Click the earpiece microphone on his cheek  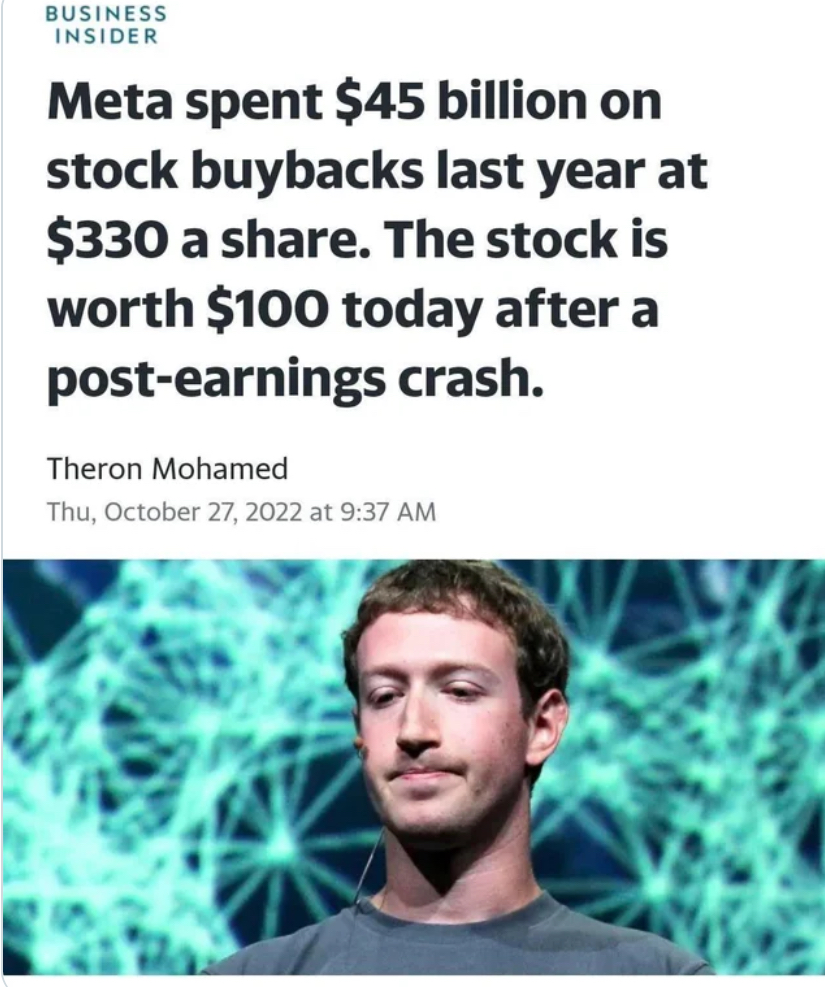[360, 745]
